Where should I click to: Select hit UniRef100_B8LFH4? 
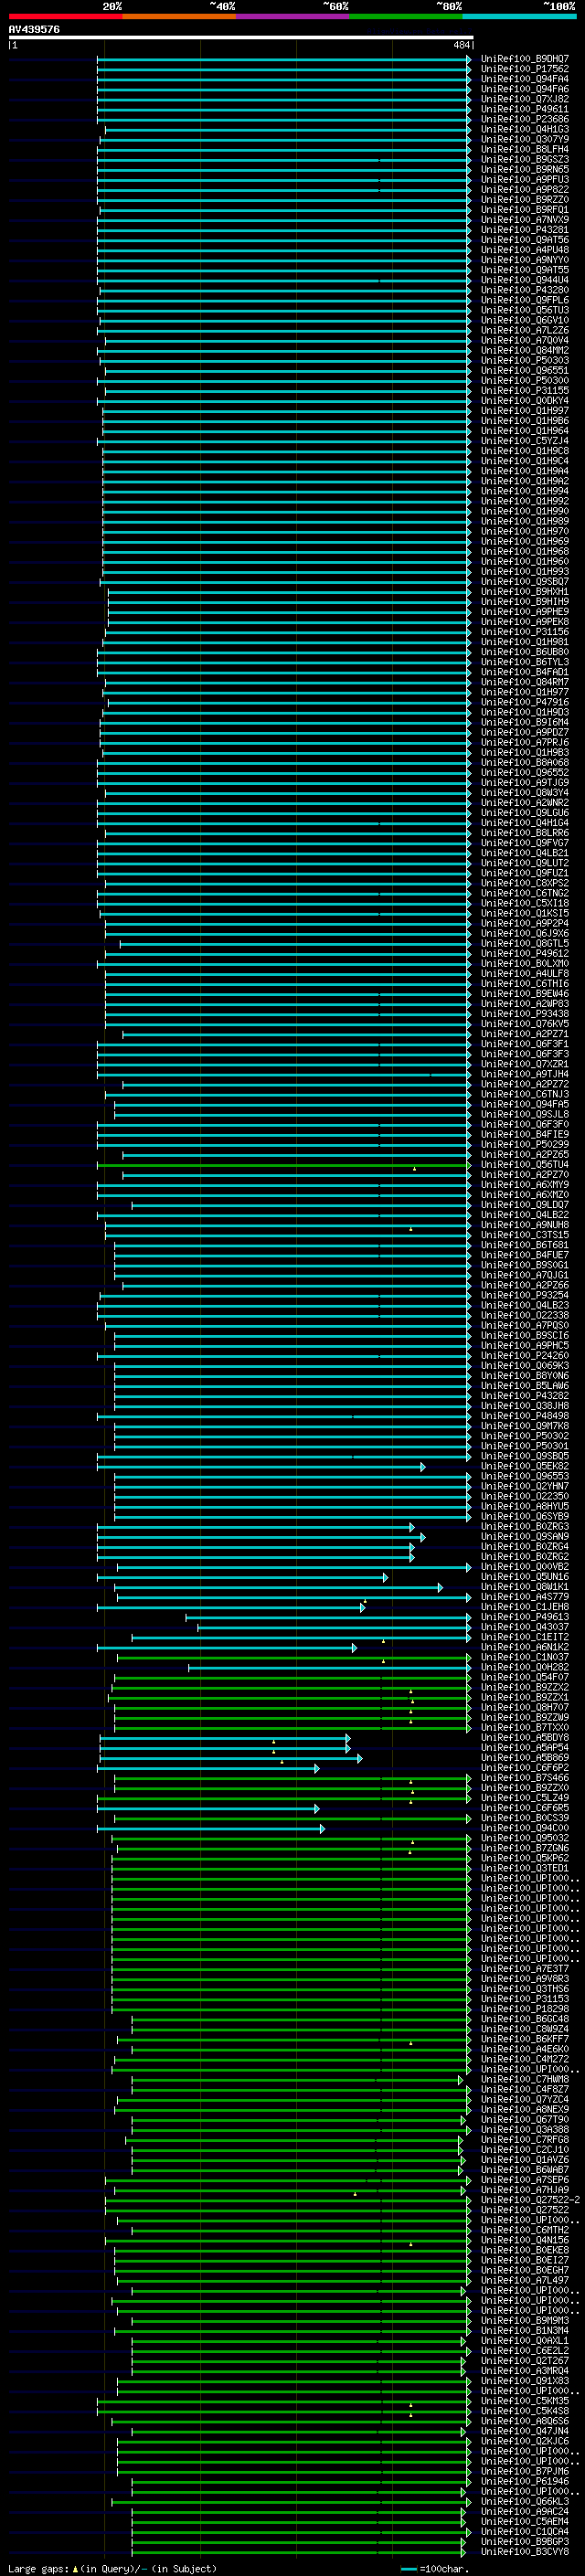click(x=524, y=149)
